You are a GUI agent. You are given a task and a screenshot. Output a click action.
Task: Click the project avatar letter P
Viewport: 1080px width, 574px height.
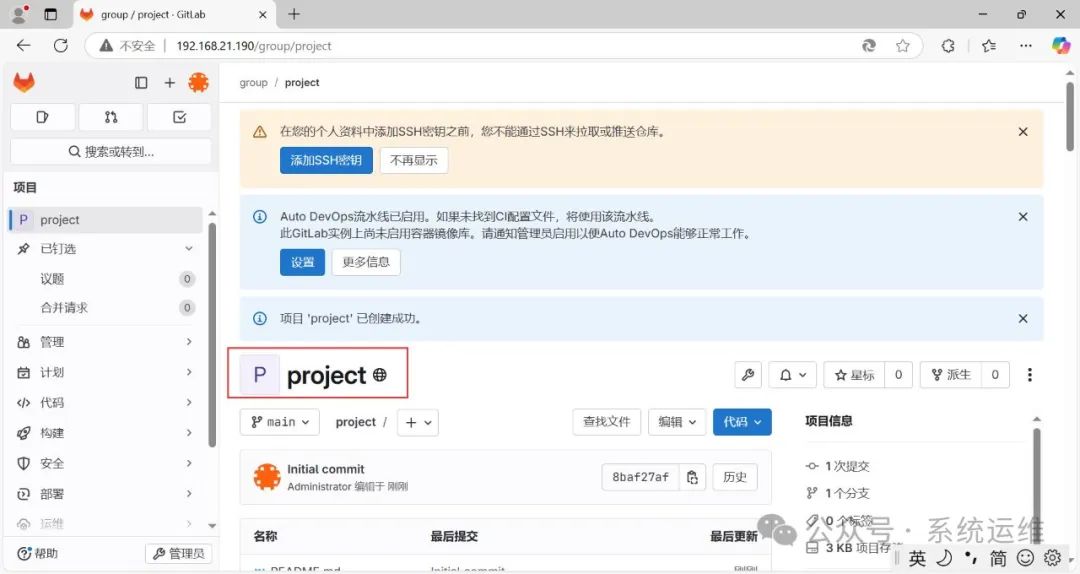point(260,374)
